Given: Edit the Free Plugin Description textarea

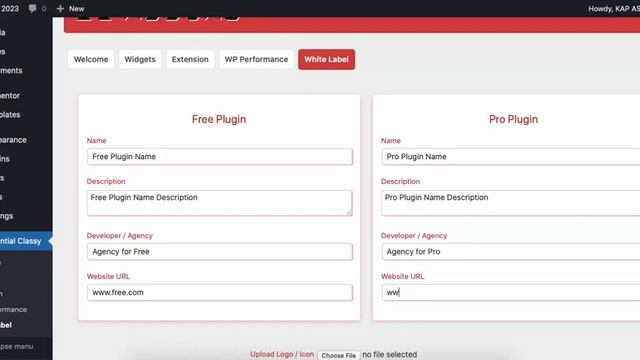Looking at the screenshot, I should 220,203.
